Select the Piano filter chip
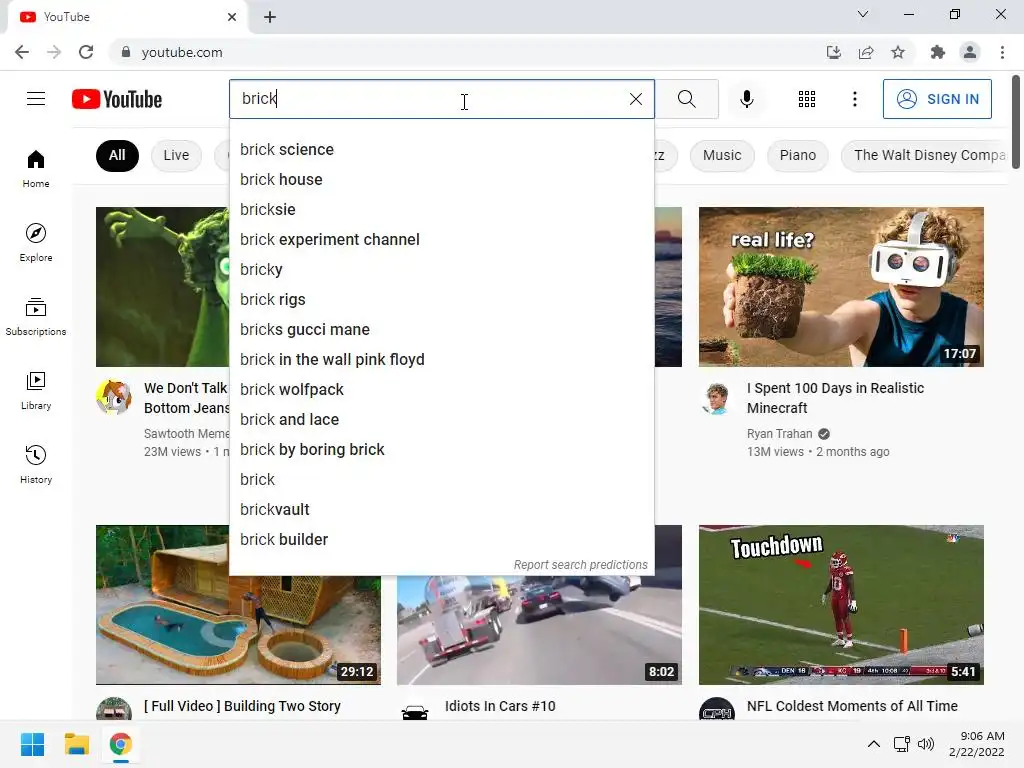 click(x=797, y=155)
